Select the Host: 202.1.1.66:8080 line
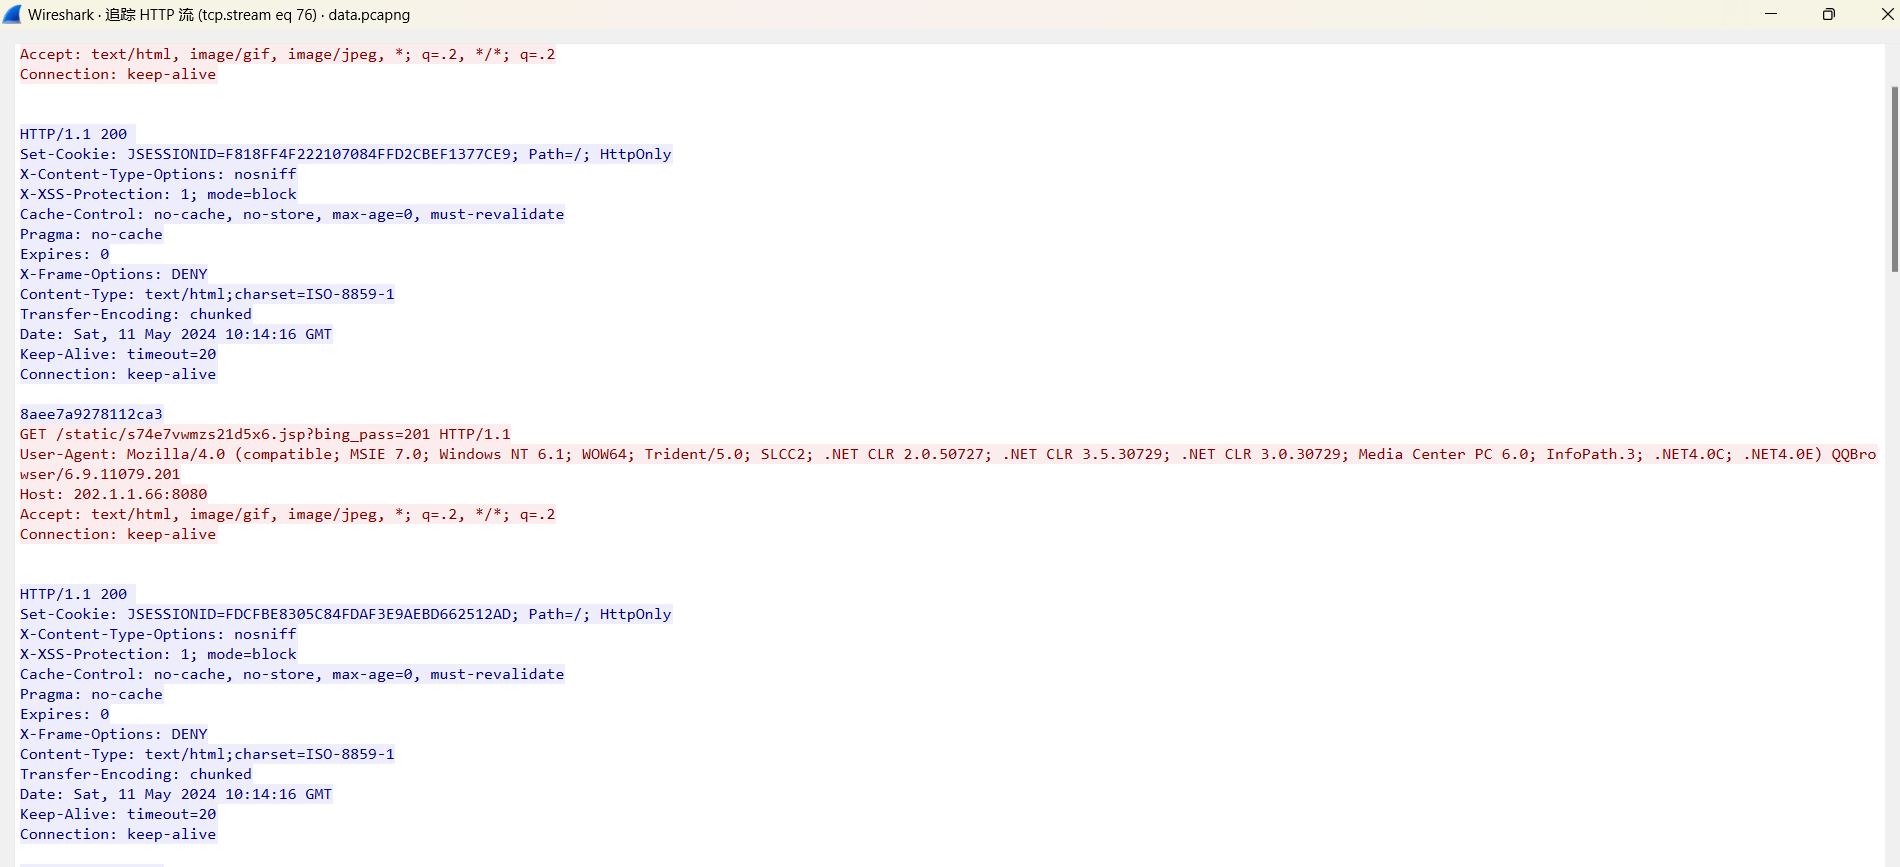This screenshot has height=867, width=1900. tap(114, 494)
